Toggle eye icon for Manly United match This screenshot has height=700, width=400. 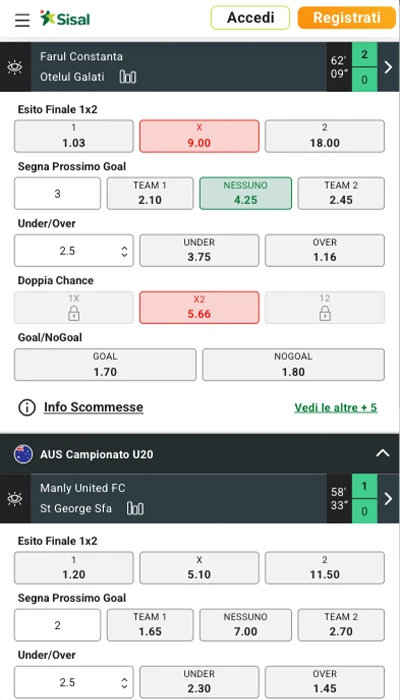tap(15, 499)
